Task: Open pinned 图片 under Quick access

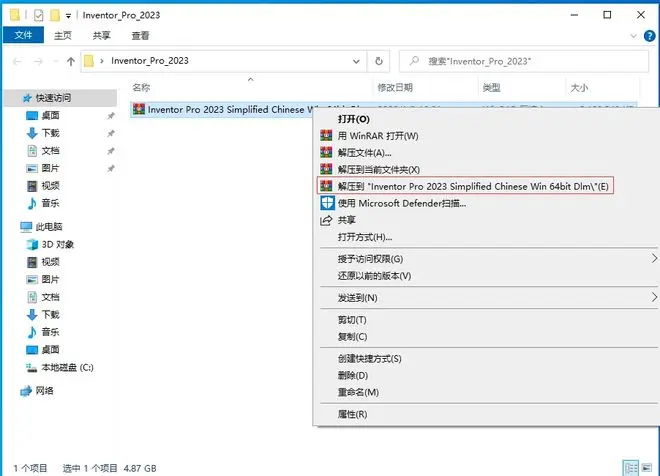Action: (x=51, y=168)
